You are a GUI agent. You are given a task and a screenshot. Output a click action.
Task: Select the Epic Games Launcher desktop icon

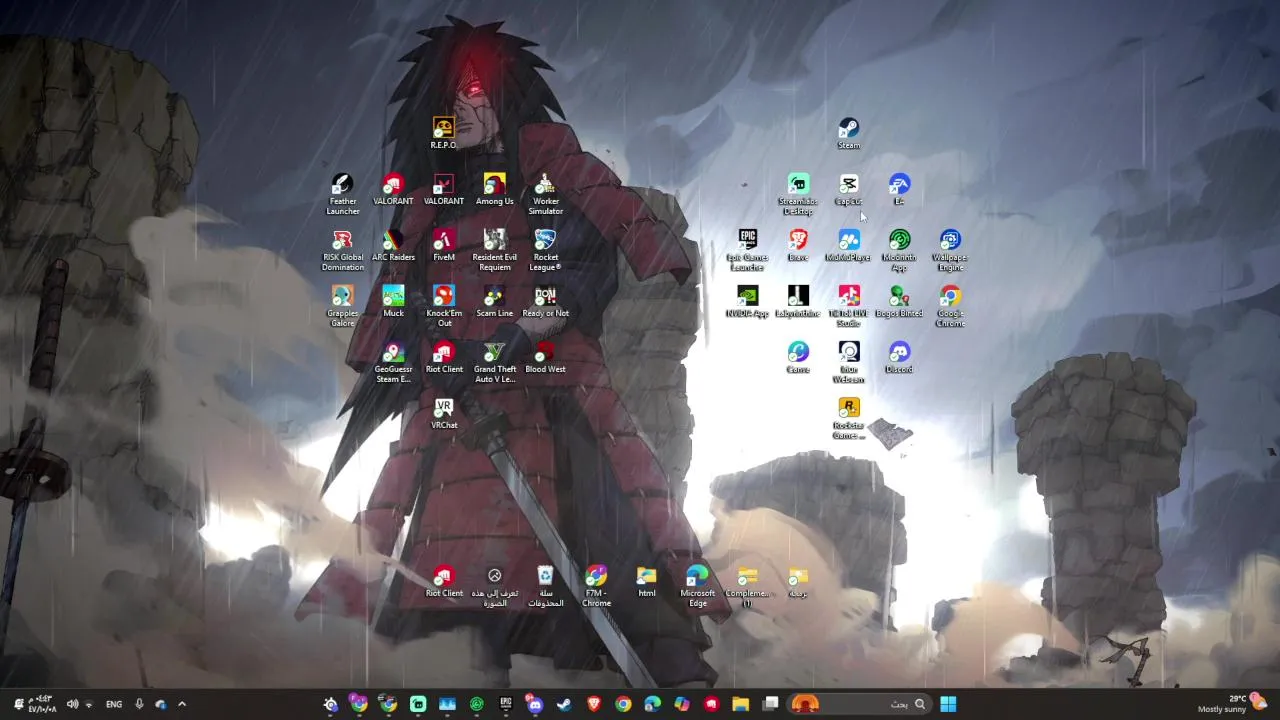coord(747,250)
